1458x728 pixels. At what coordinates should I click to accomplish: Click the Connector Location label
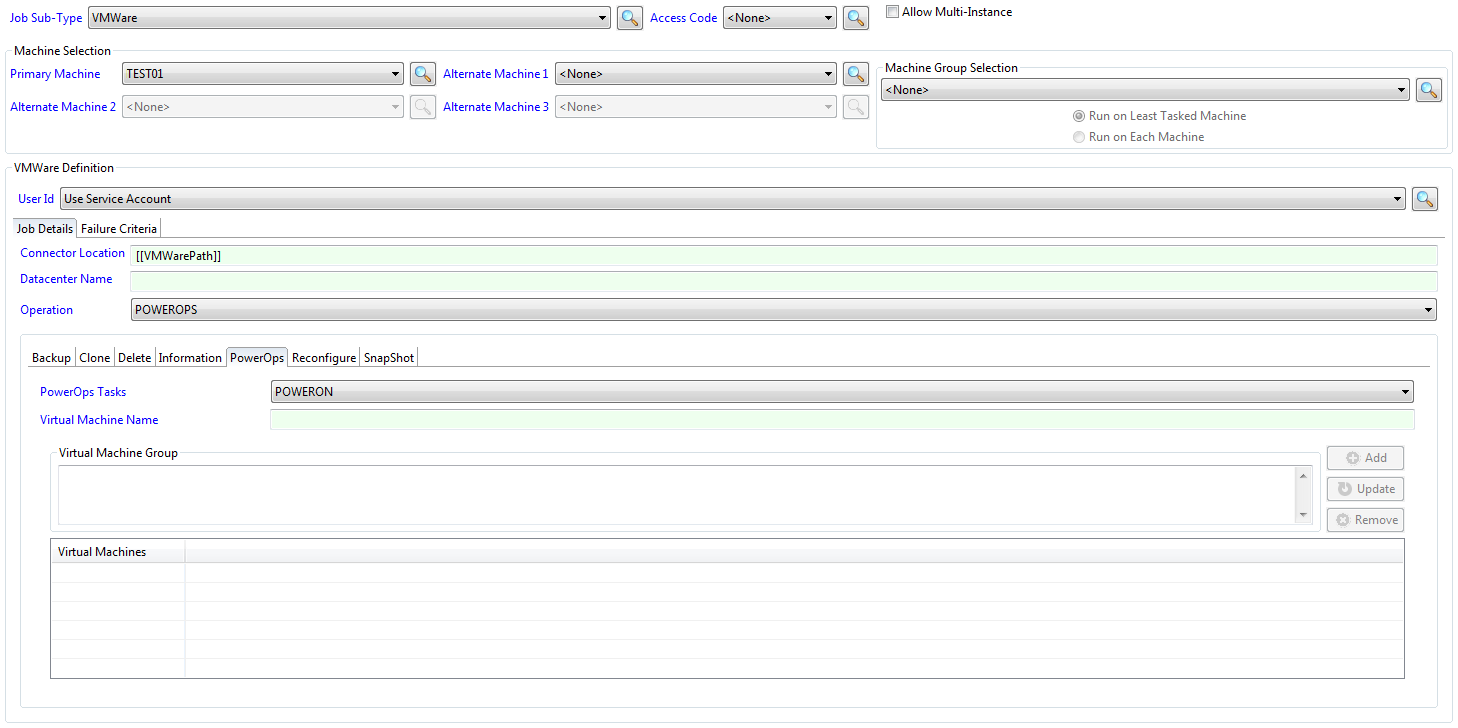(73, 253)
